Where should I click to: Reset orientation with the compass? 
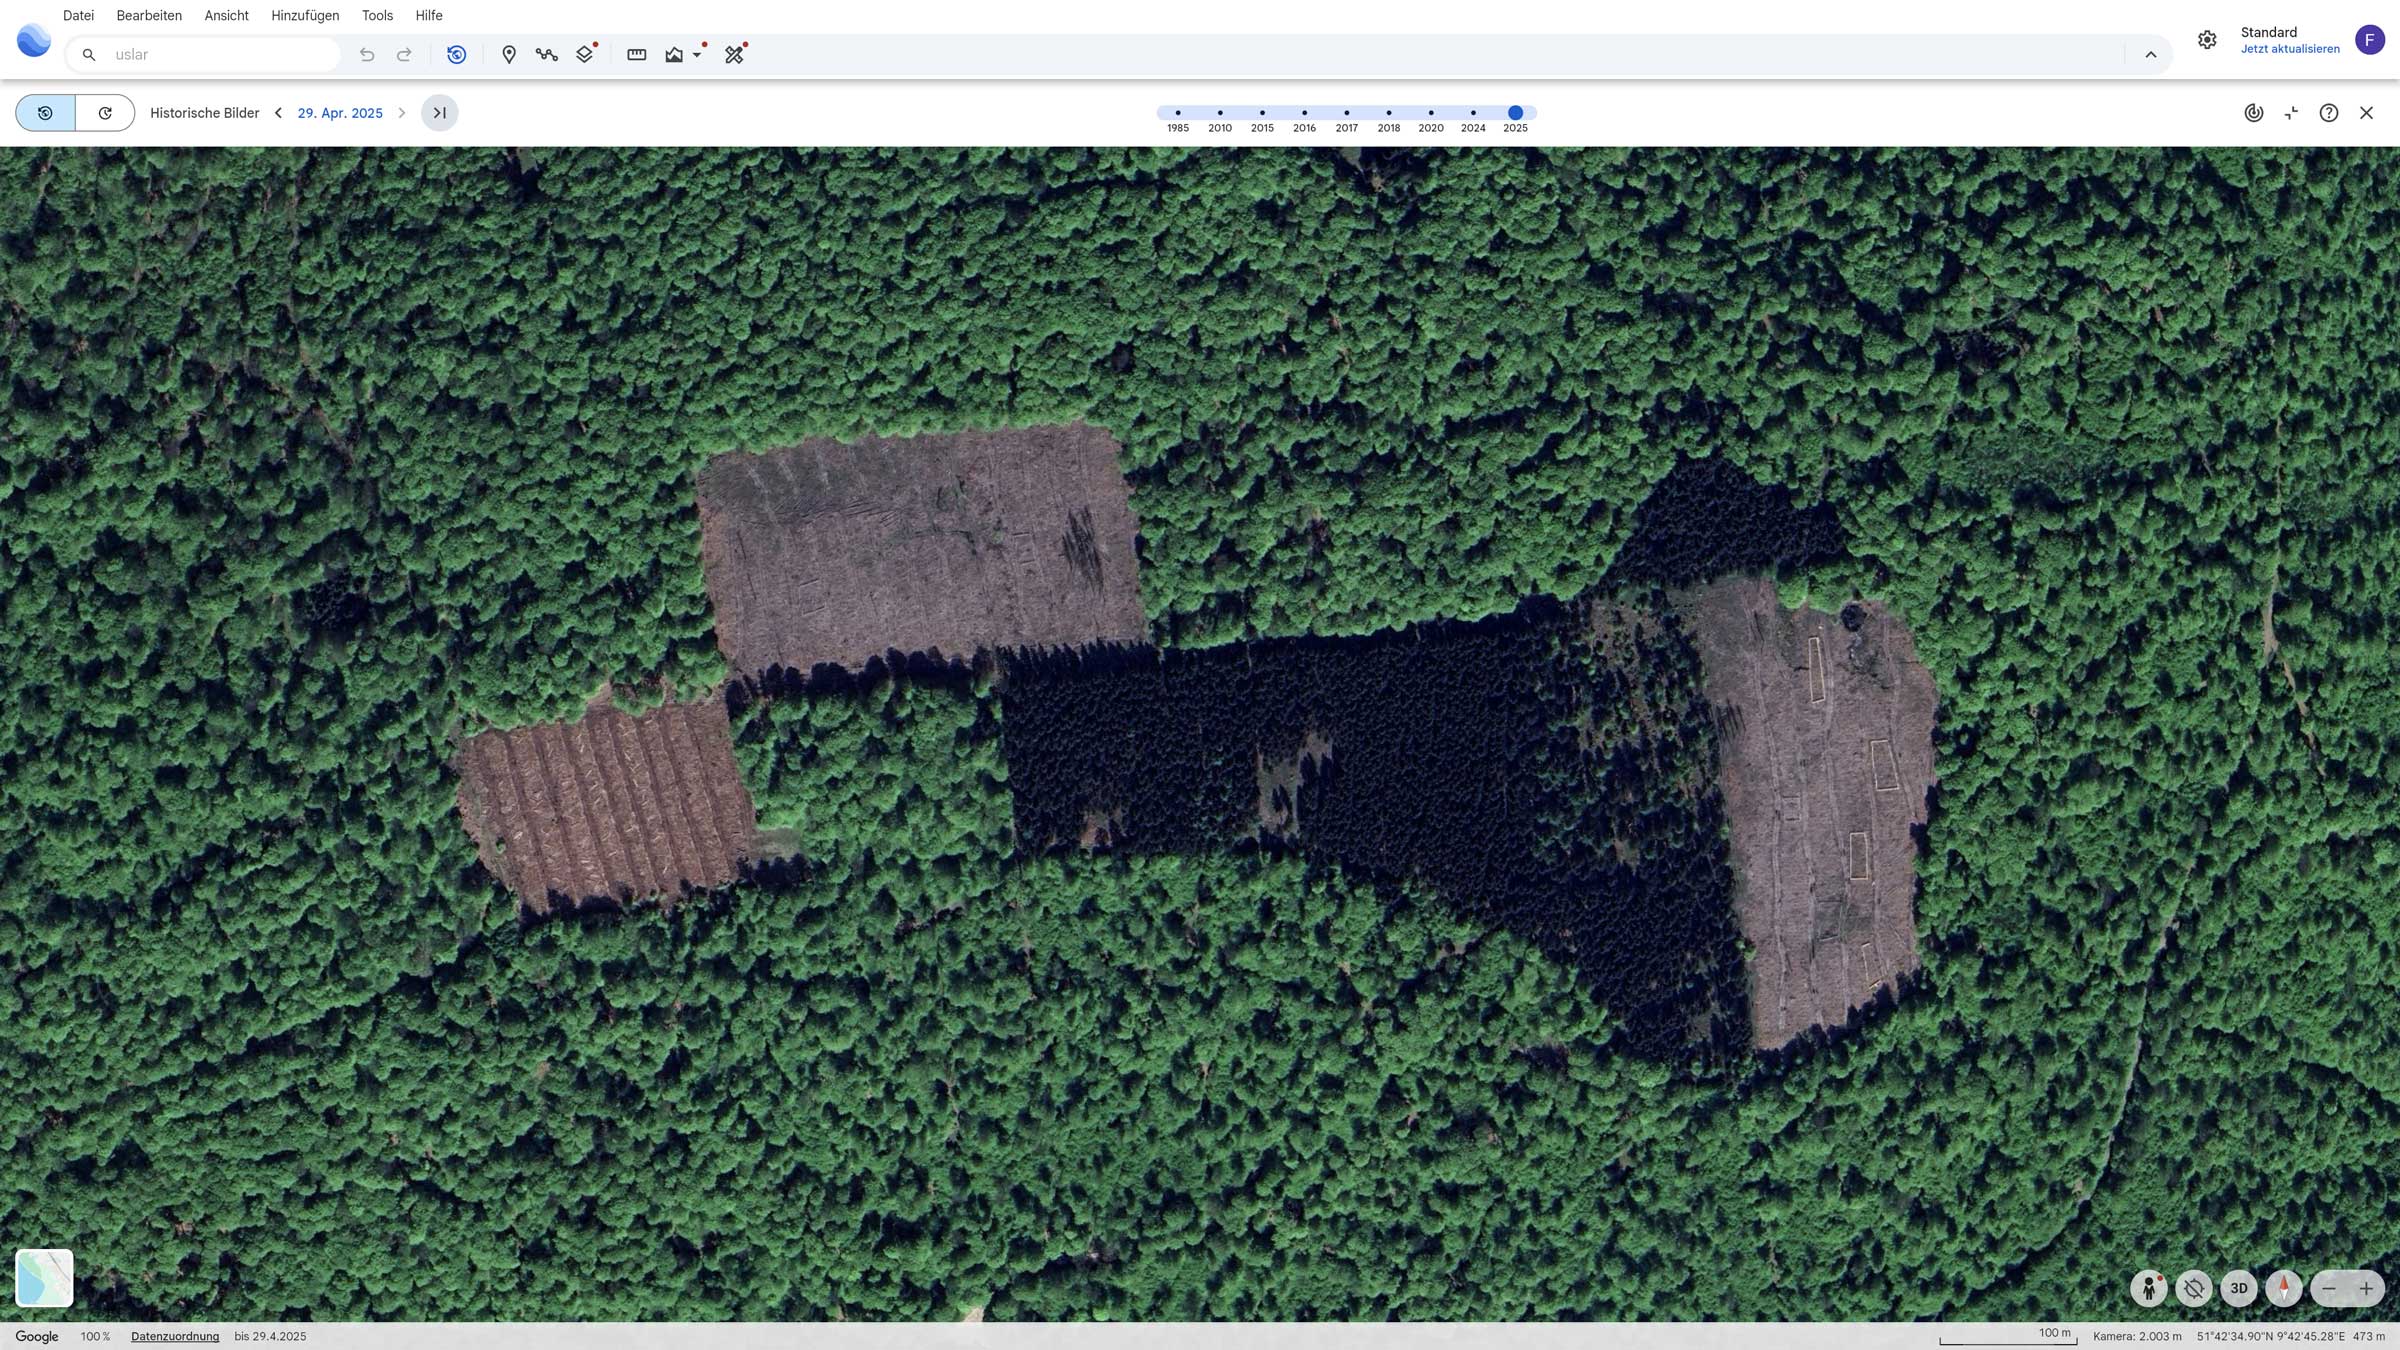[2284, 1288]
